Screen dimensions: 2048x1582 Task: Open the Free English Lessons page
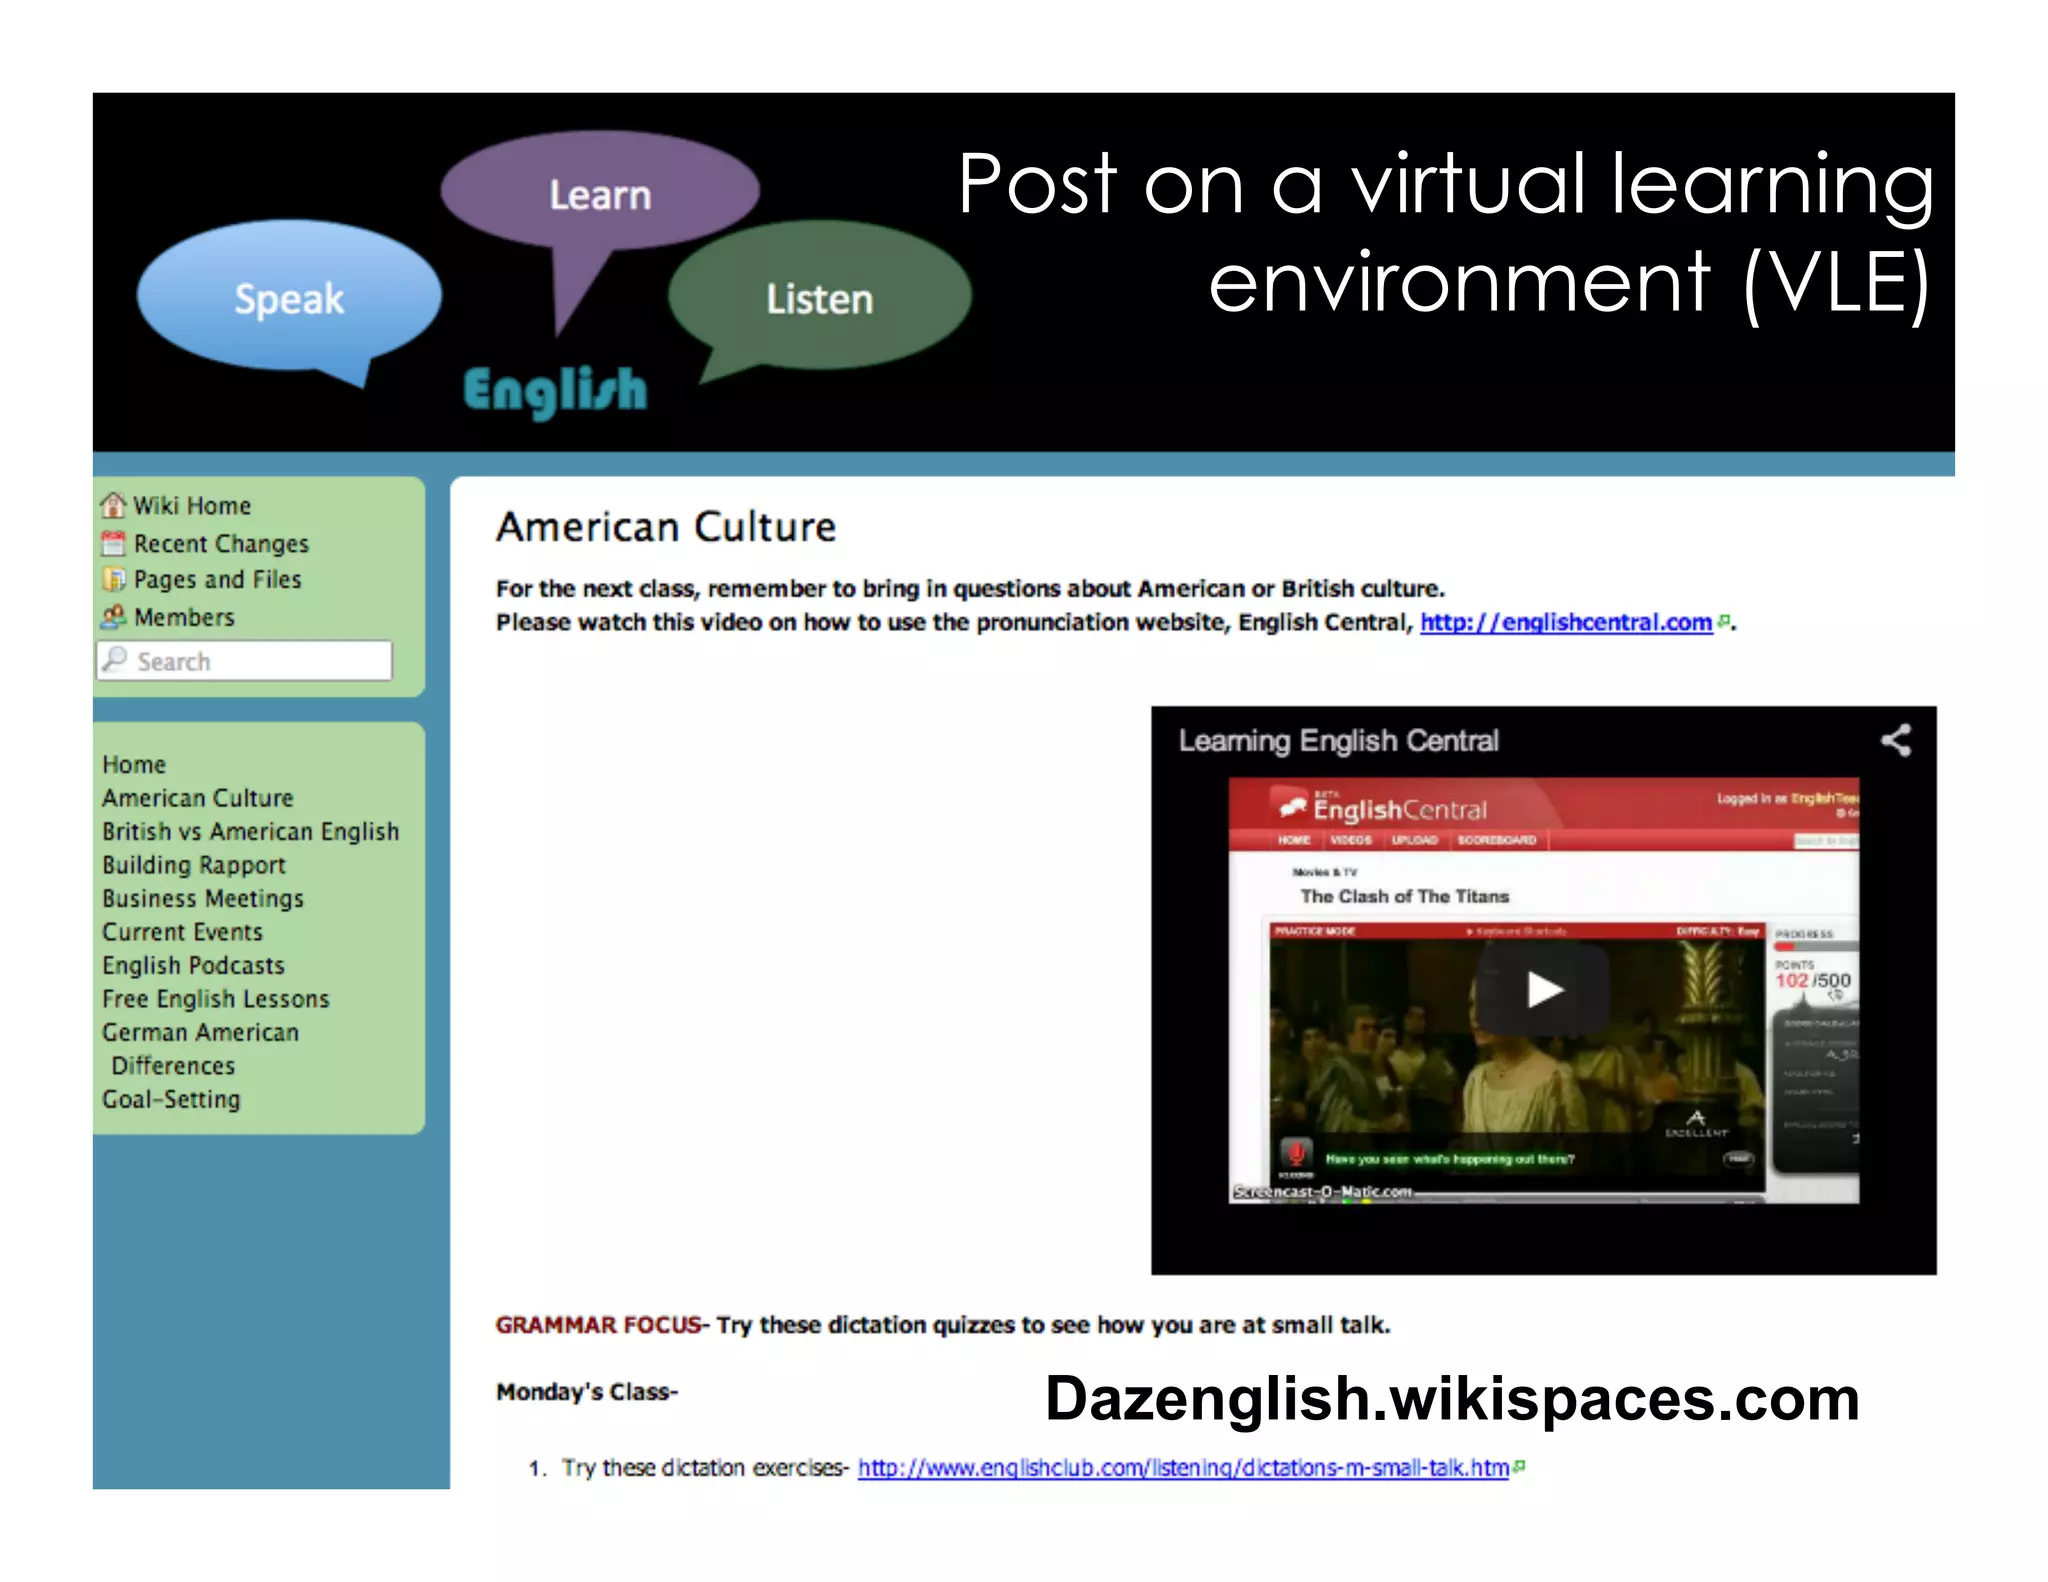pyautogui.click(x=216, y=999)
